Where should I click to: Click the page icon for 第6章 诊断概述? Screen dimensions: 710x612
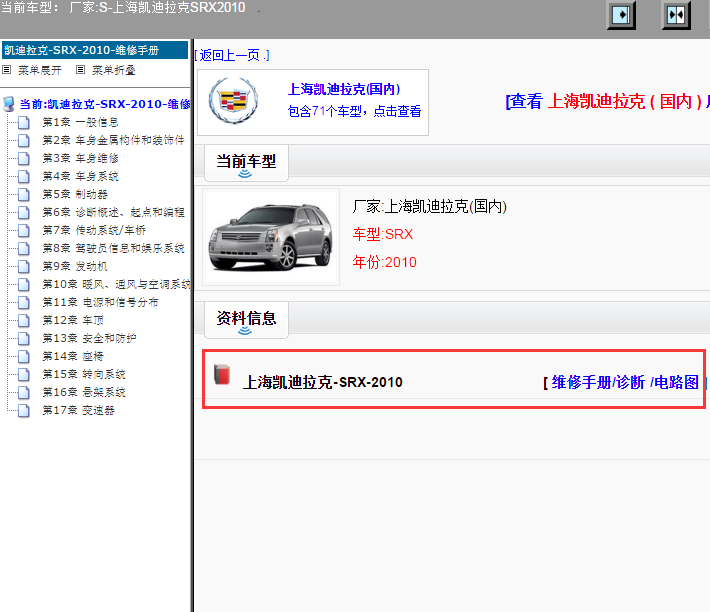pyautogui.click(x=24, y=212)
